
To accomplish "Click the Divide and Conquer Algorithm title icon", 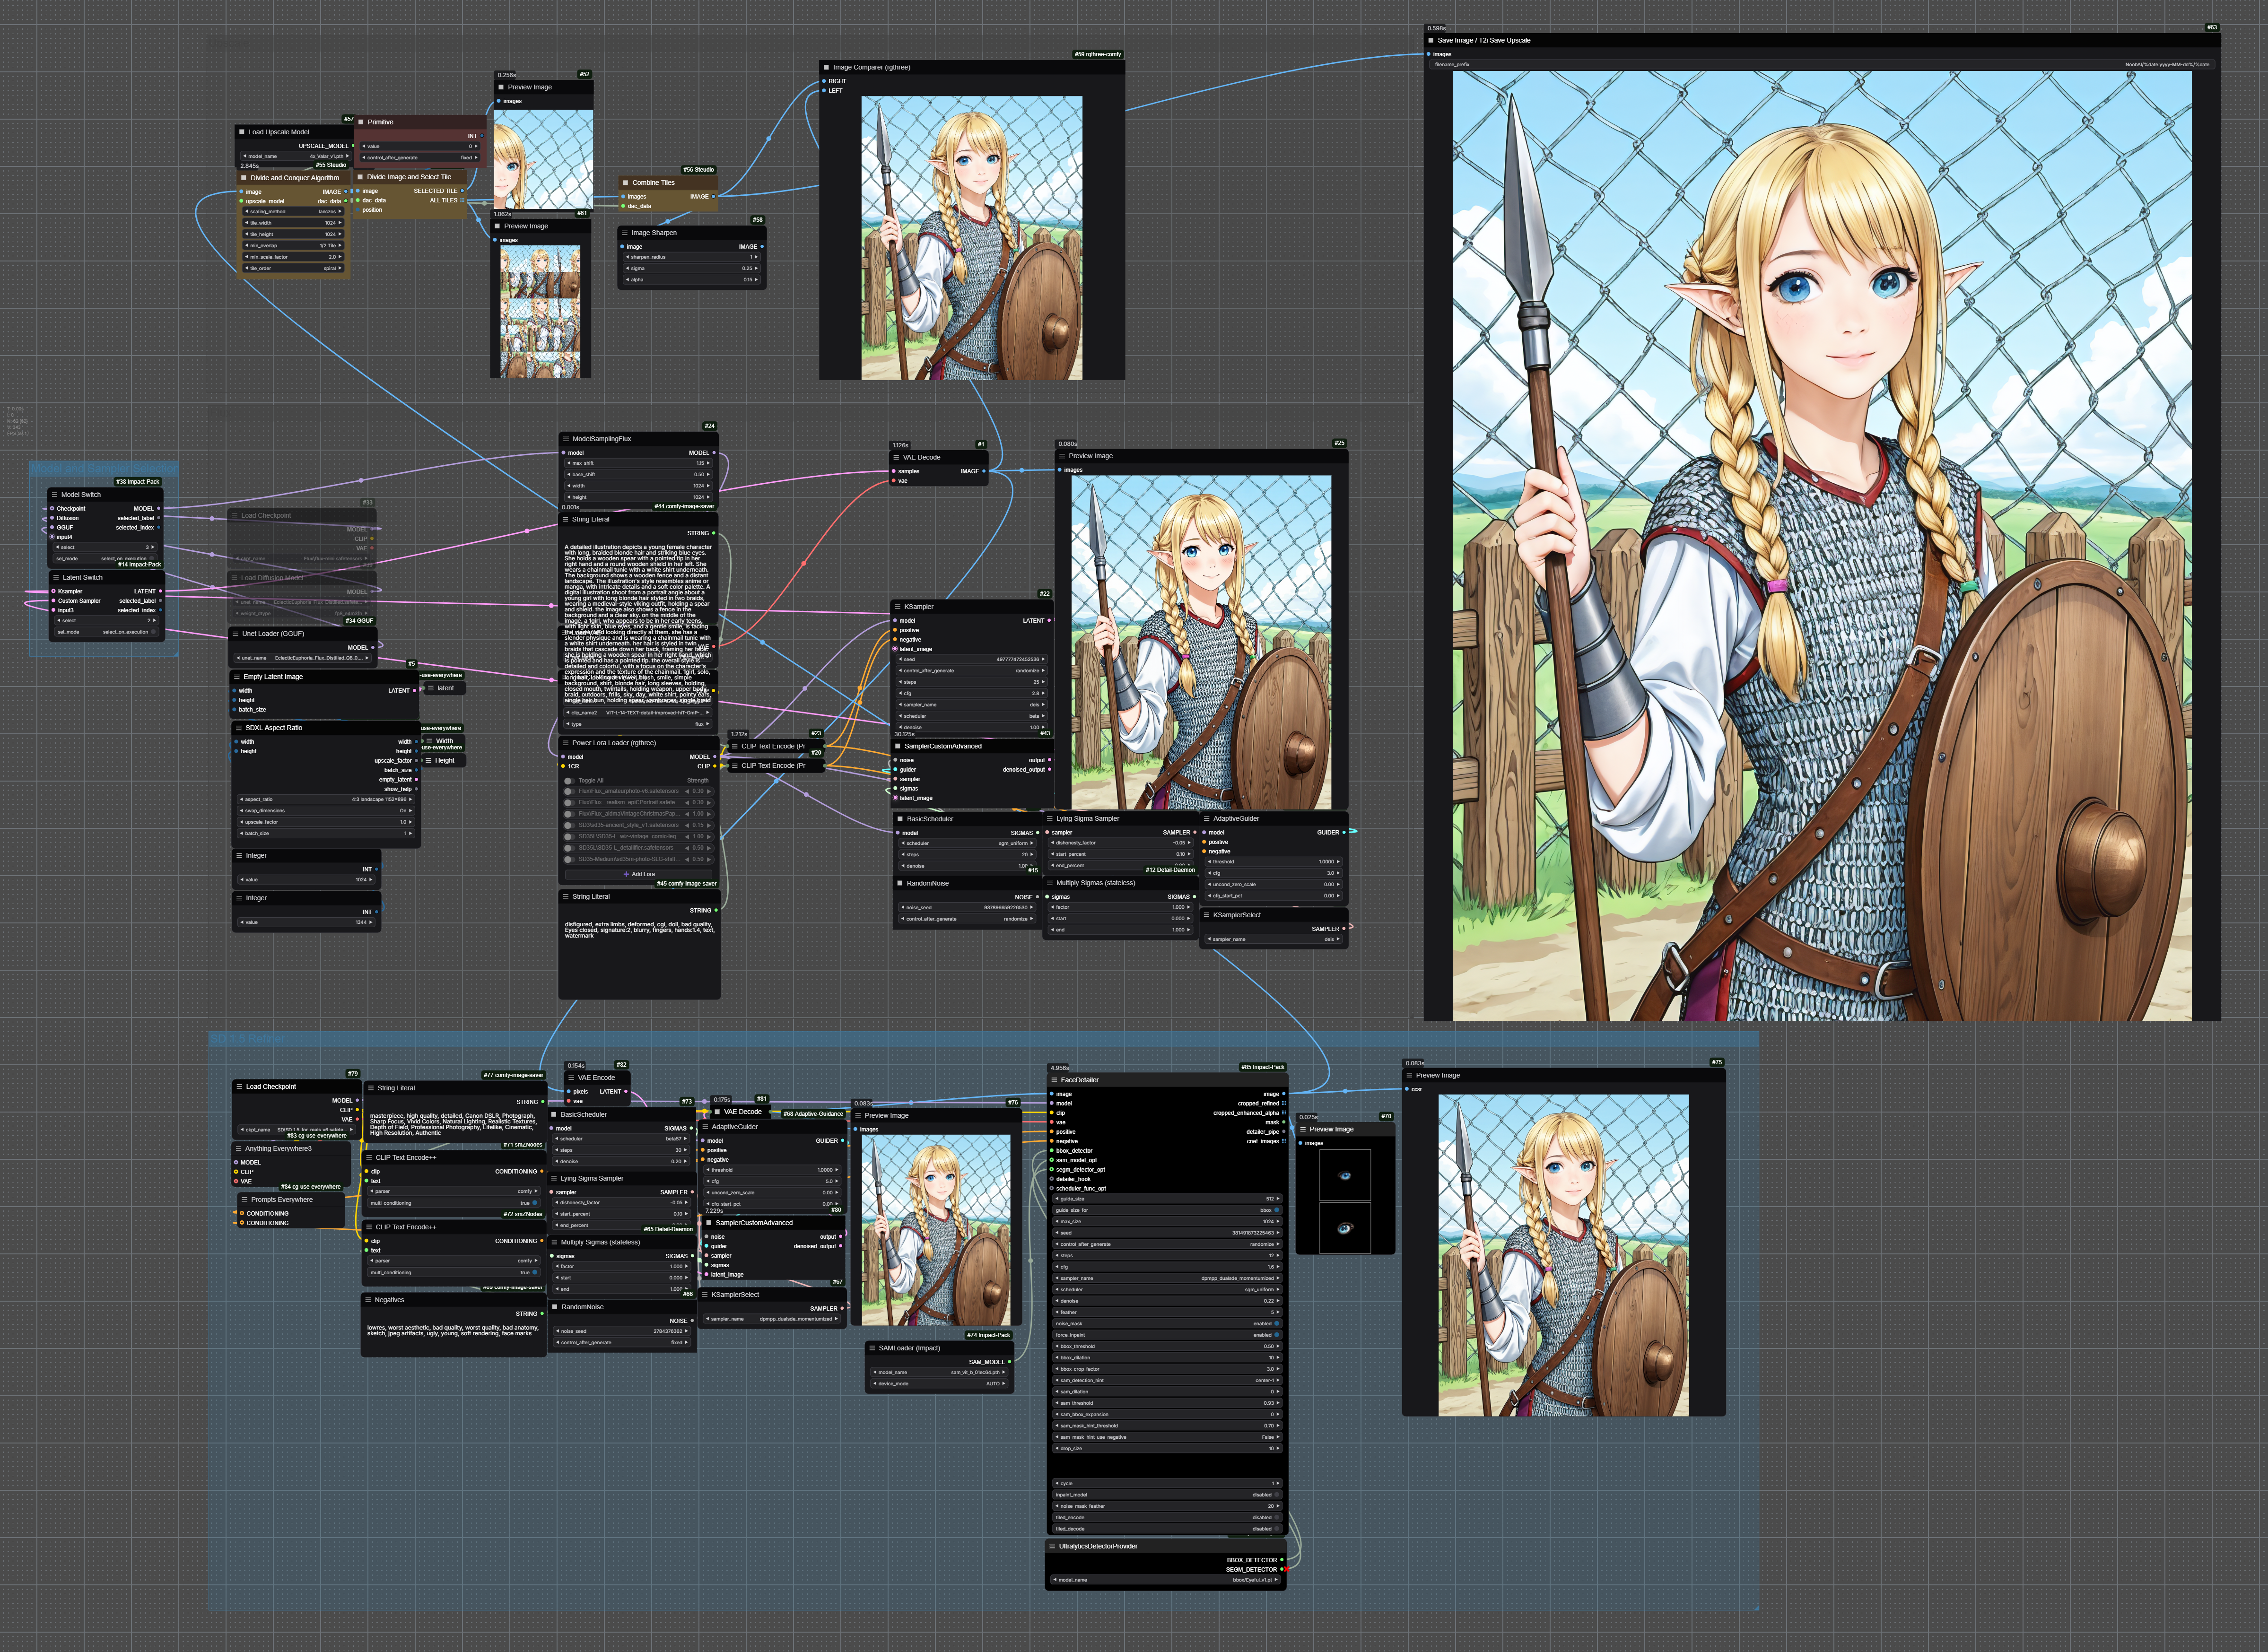I will tap(244, 178).
